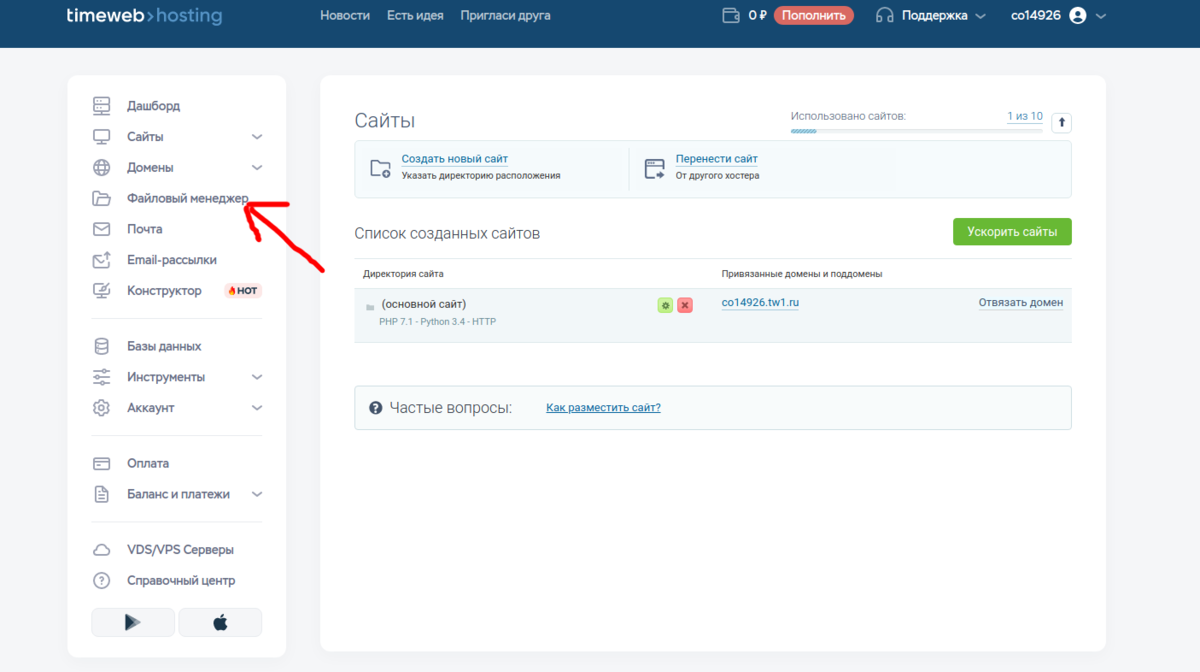The width and height of the screenshot is (1200, 672).
Task: Click Отвязать домен link
Action: point(1021,303)
